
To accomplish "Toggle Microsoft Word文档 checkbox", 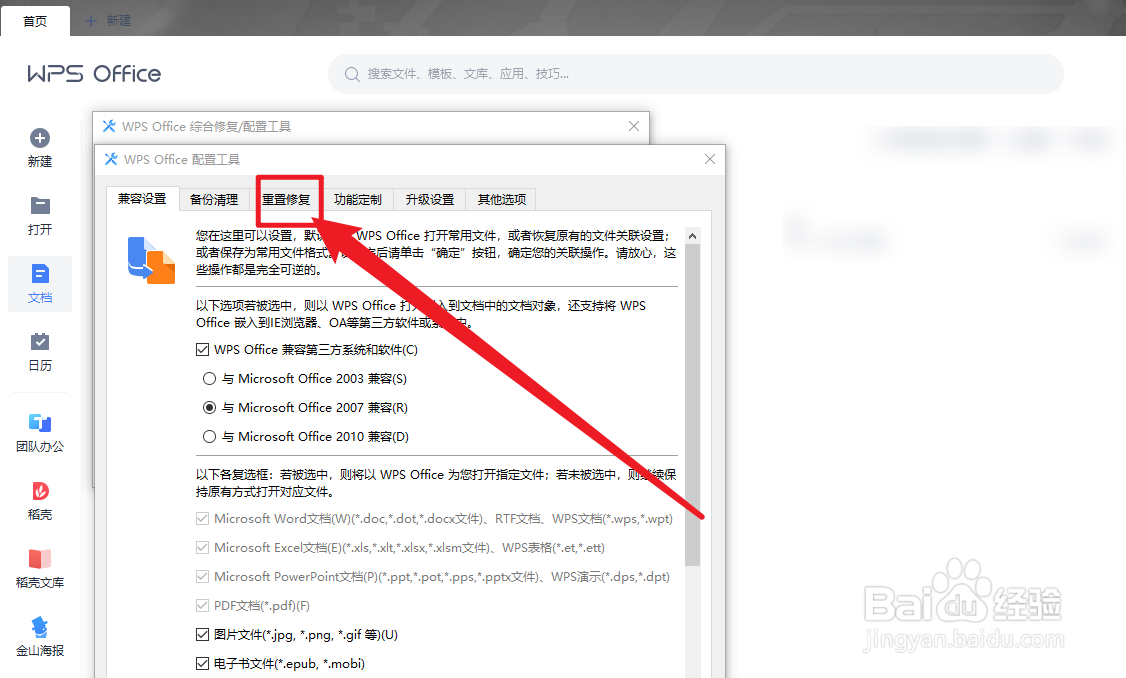I will [203, 519].
